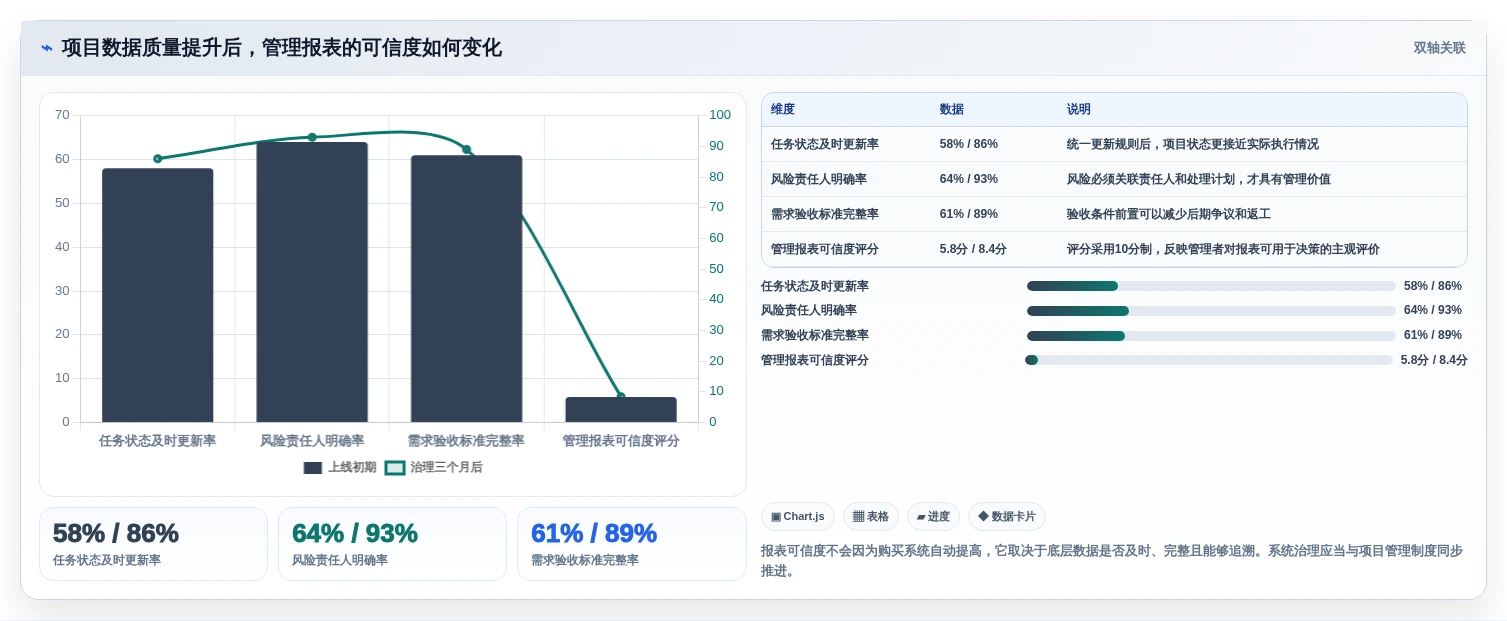Click the 管理报表可信度评分 progress bar

pyautogui.click(x=1209, y=360)
